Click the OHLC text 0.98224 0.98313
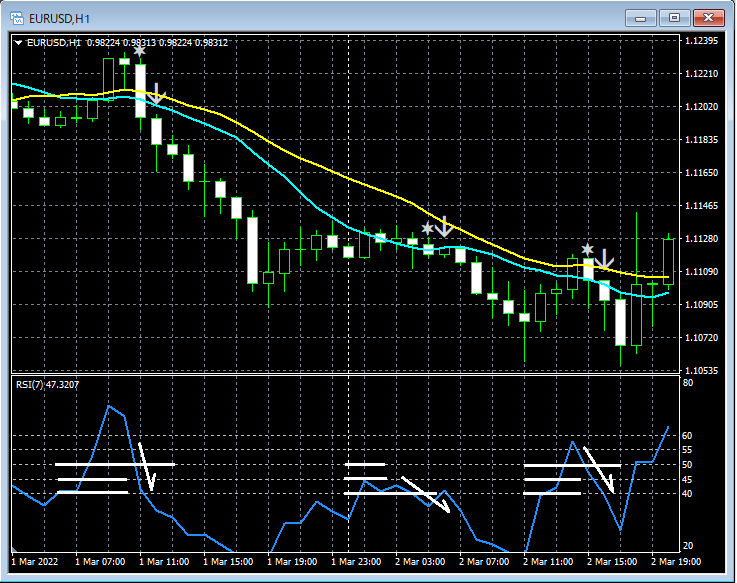The width and height of the screenshot is (737, 583). 121,43
